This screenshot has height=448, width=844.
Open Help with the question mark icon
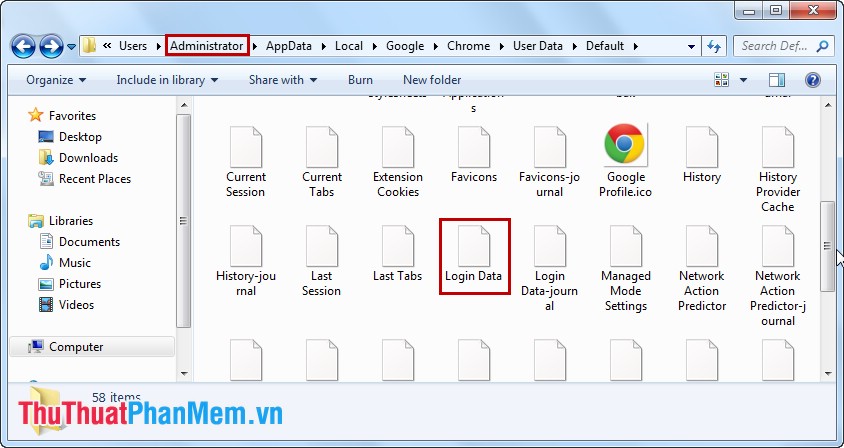point(813,80)
